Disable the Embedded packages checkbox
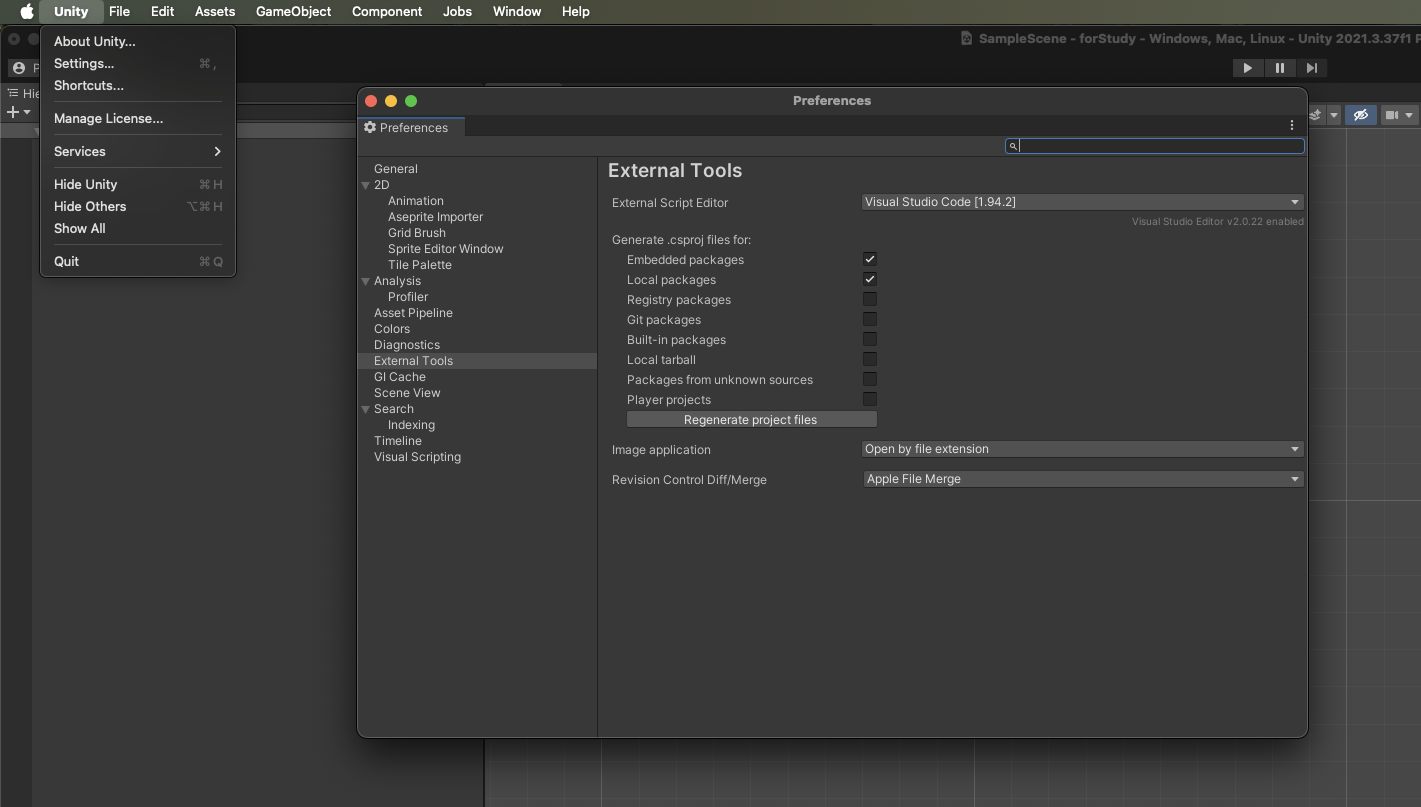Image resolution: width=1421 pixels, height=807 pixels. pos(870,259)
